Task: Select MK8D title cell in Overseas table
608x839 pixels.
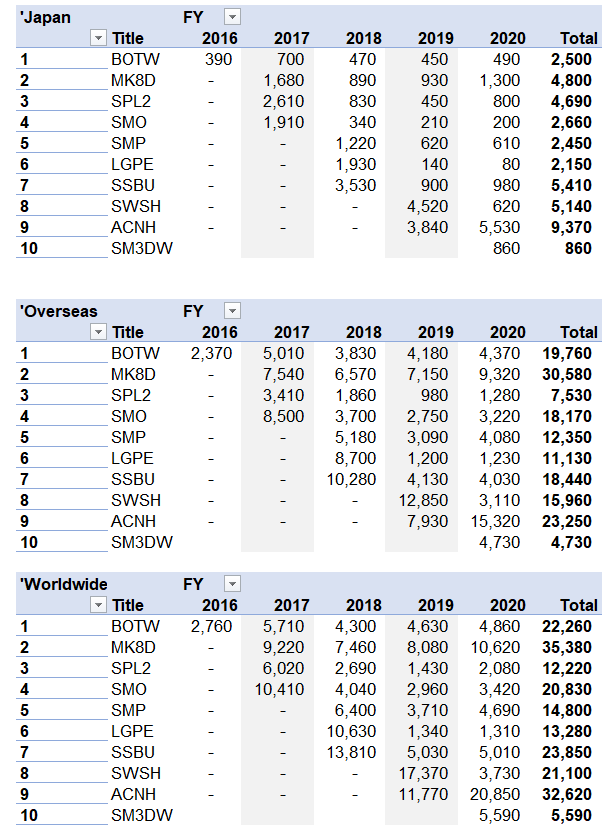Action: tap(133, 374)
